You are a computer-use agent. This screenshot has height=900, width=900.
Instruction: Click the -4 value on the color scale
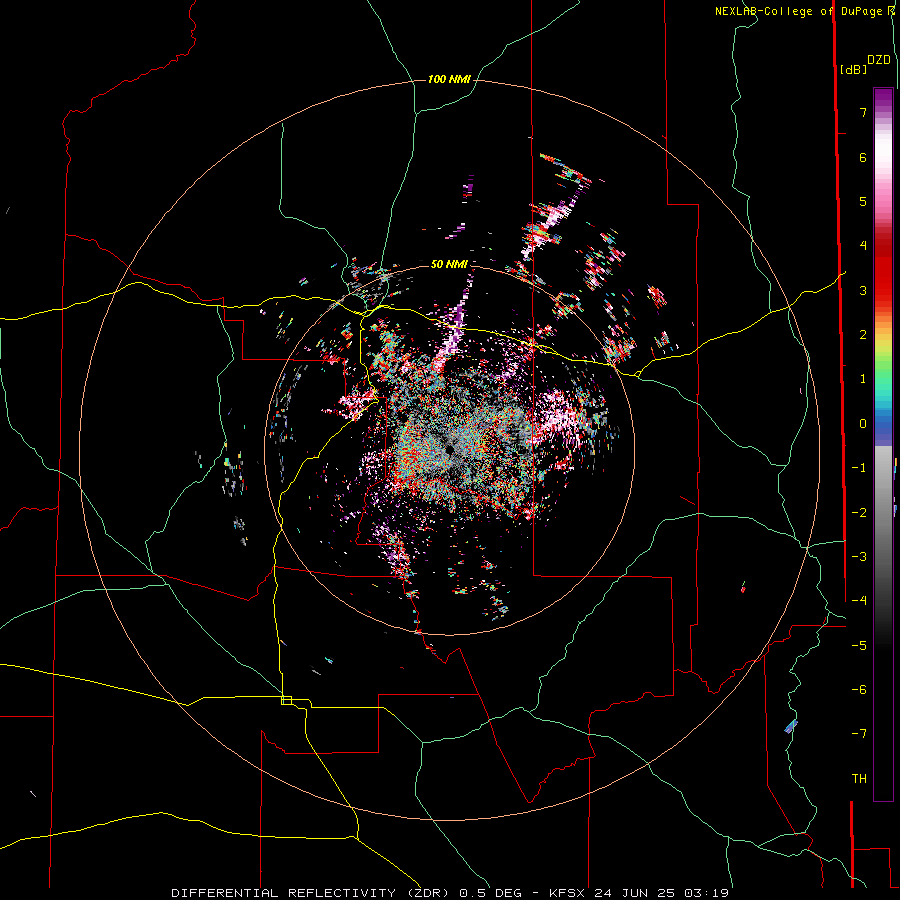pos(859,601)
